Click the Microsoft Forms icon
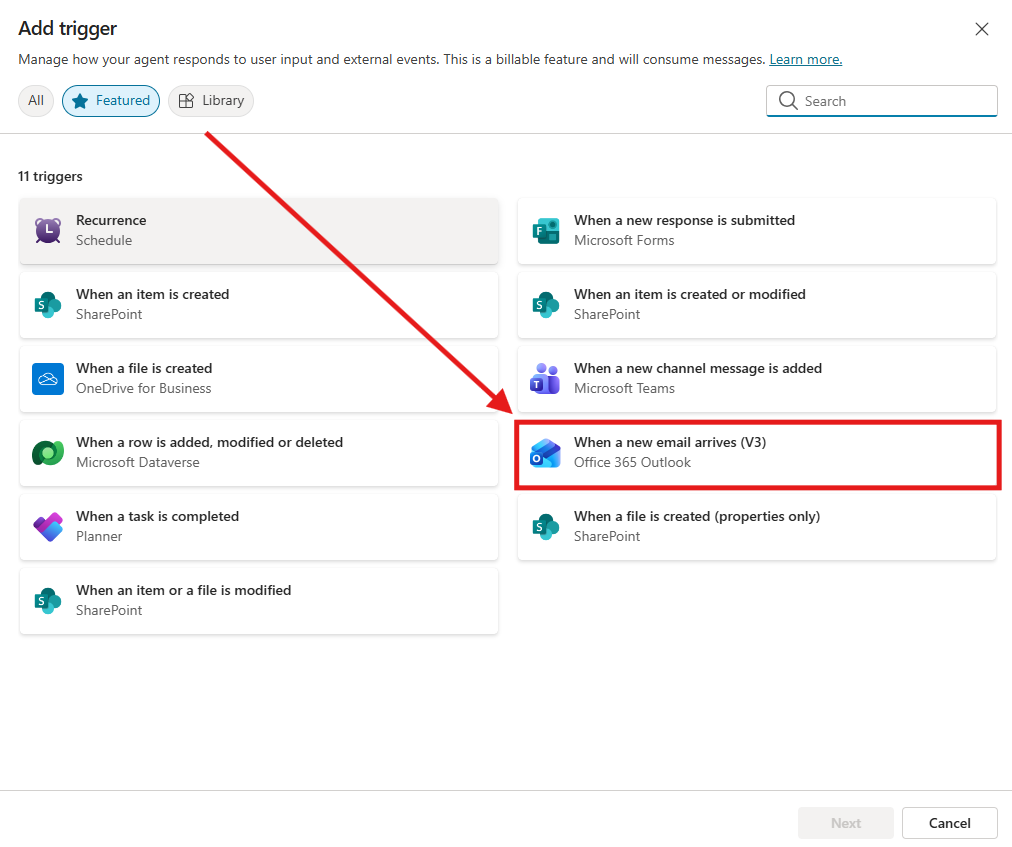The height and width of the screenshot is (847, 1012). [545, 231]
